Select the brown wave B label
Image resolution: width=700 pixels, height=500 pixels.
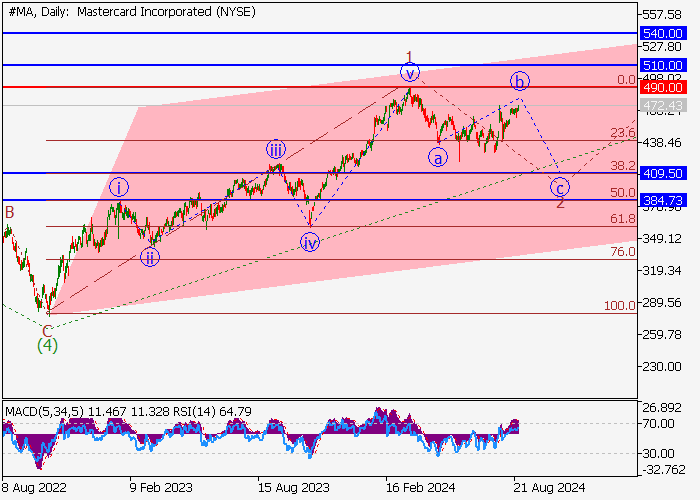(9, 212)
